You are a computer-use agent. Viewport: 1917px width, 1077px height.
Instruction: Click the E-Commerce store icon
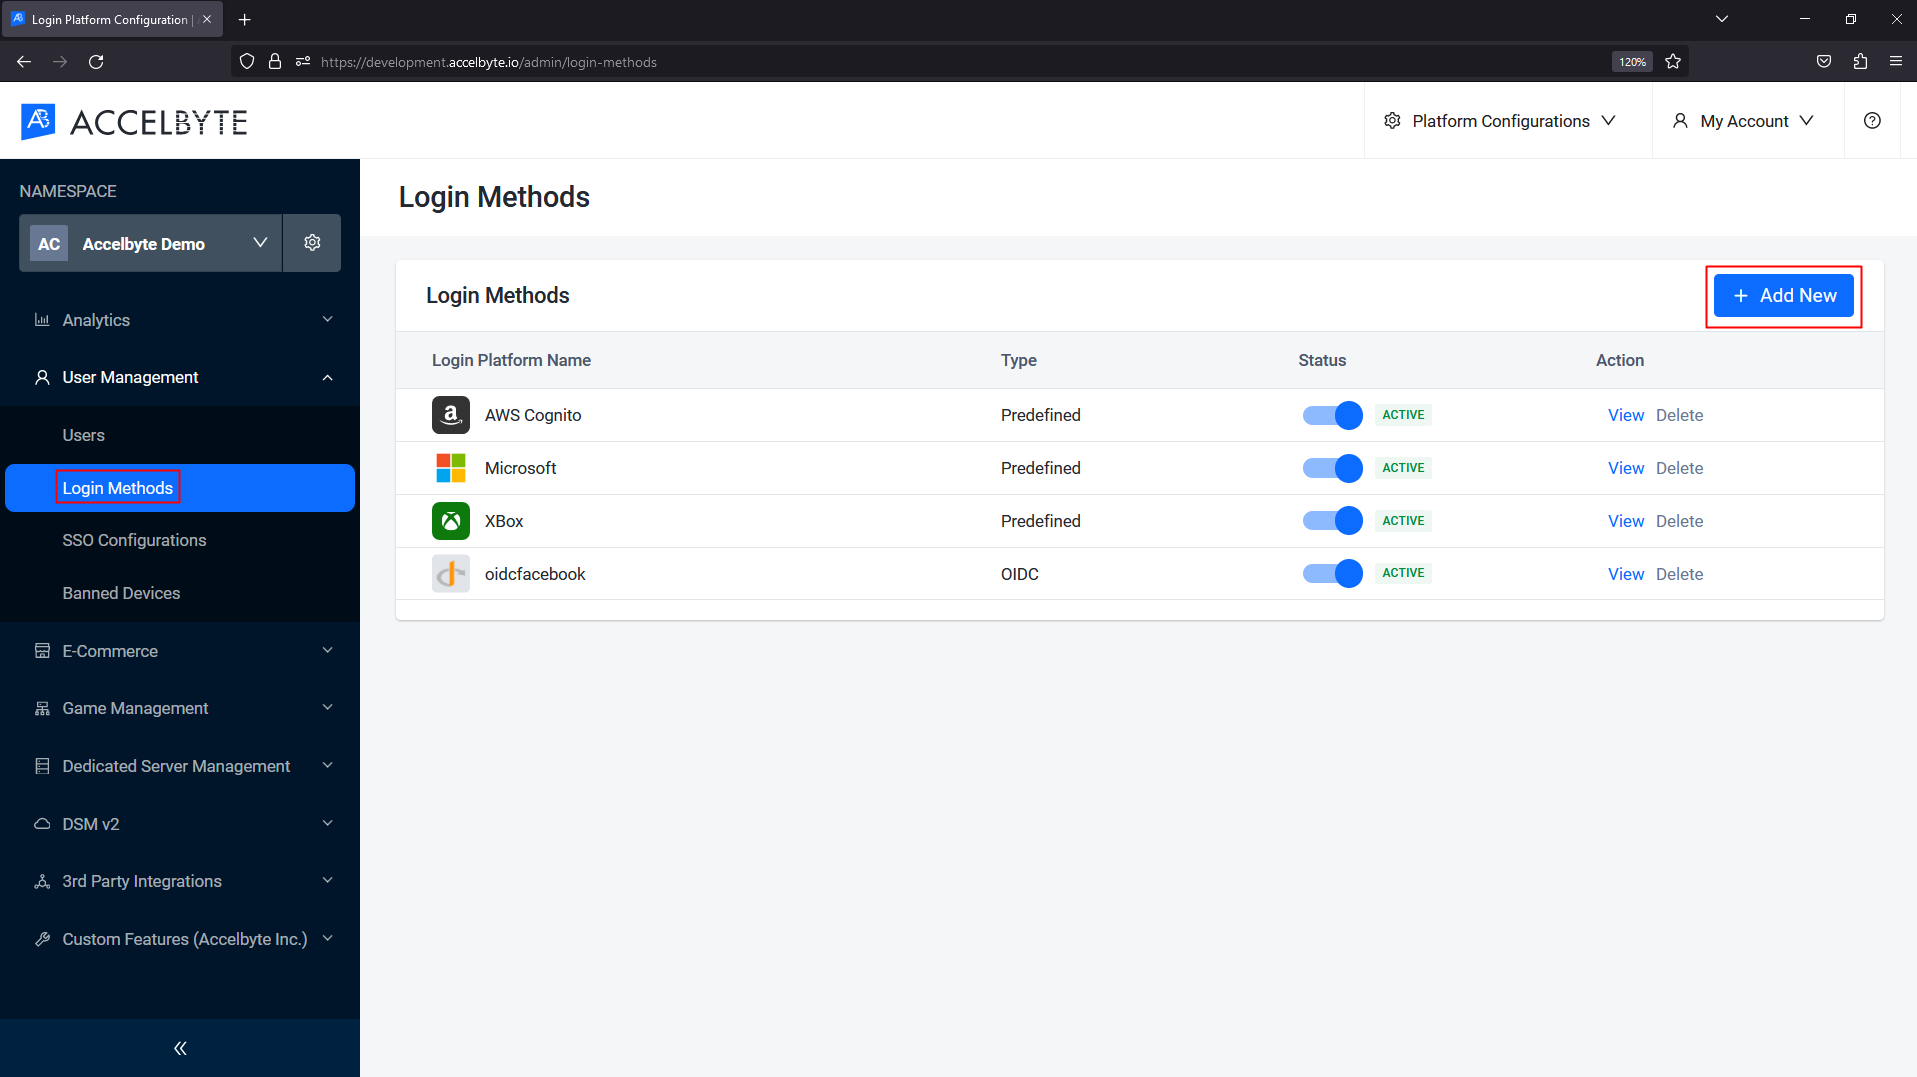pos(42,651)
